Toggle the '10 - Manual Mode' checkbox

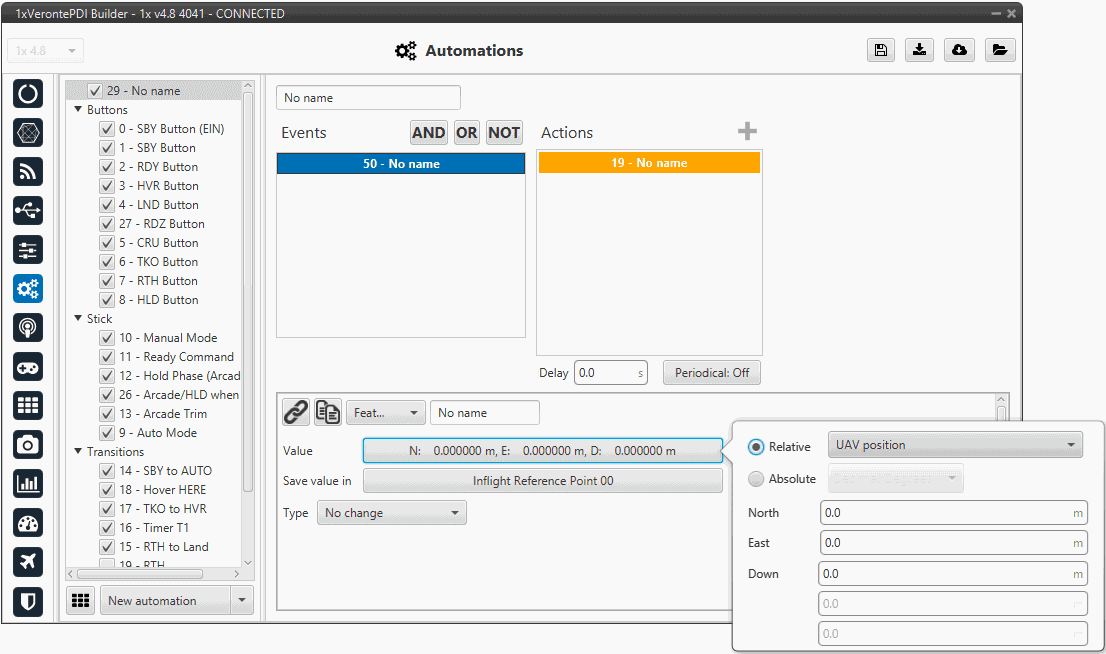point(107,338)
